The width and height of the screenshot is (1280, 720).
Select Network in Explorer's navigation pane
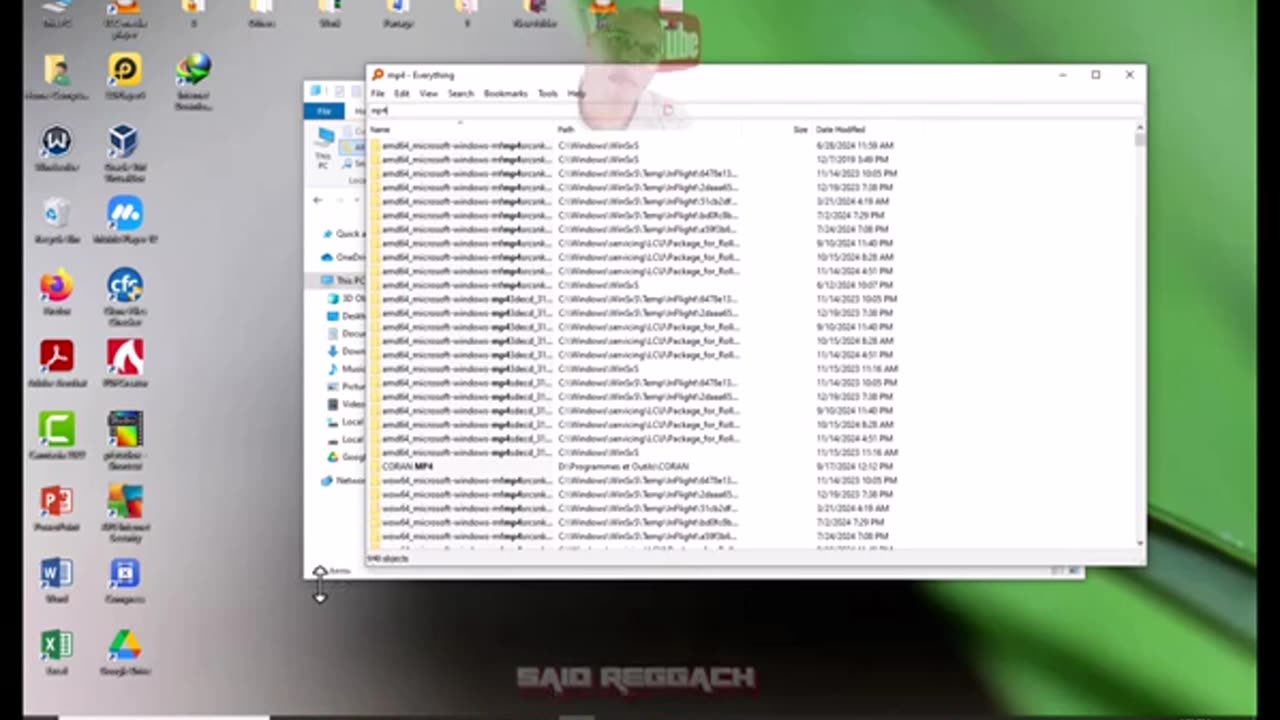[343, 480]
